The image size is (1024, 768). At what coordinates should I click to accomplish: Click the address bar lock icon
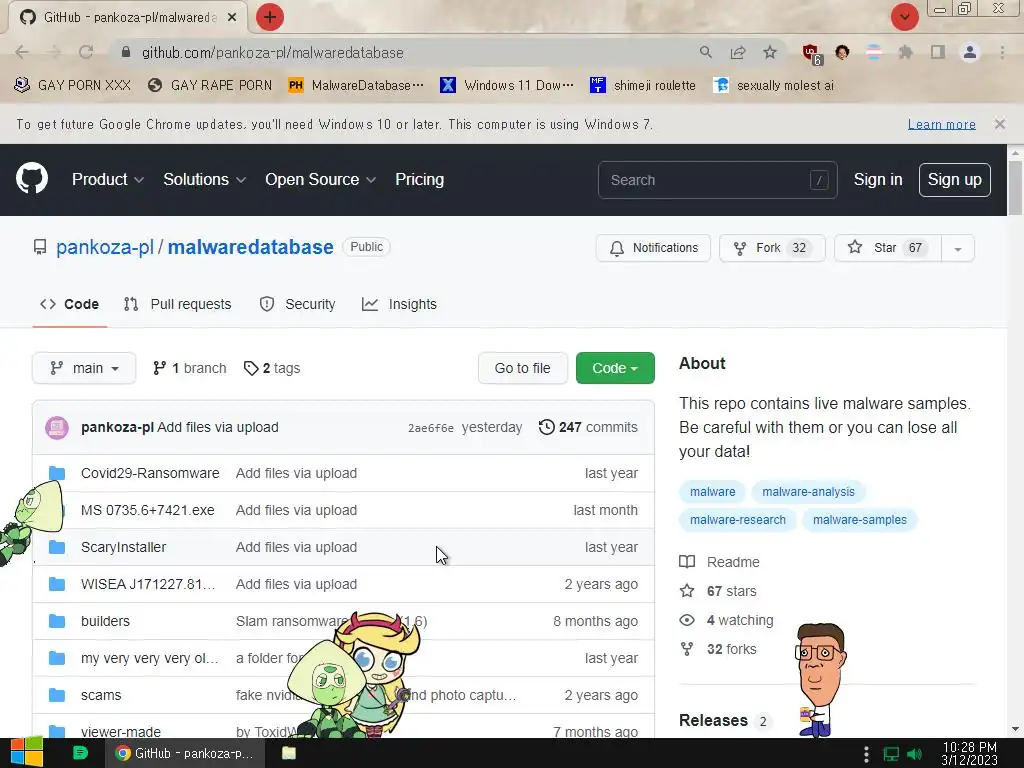coord(126,52)
